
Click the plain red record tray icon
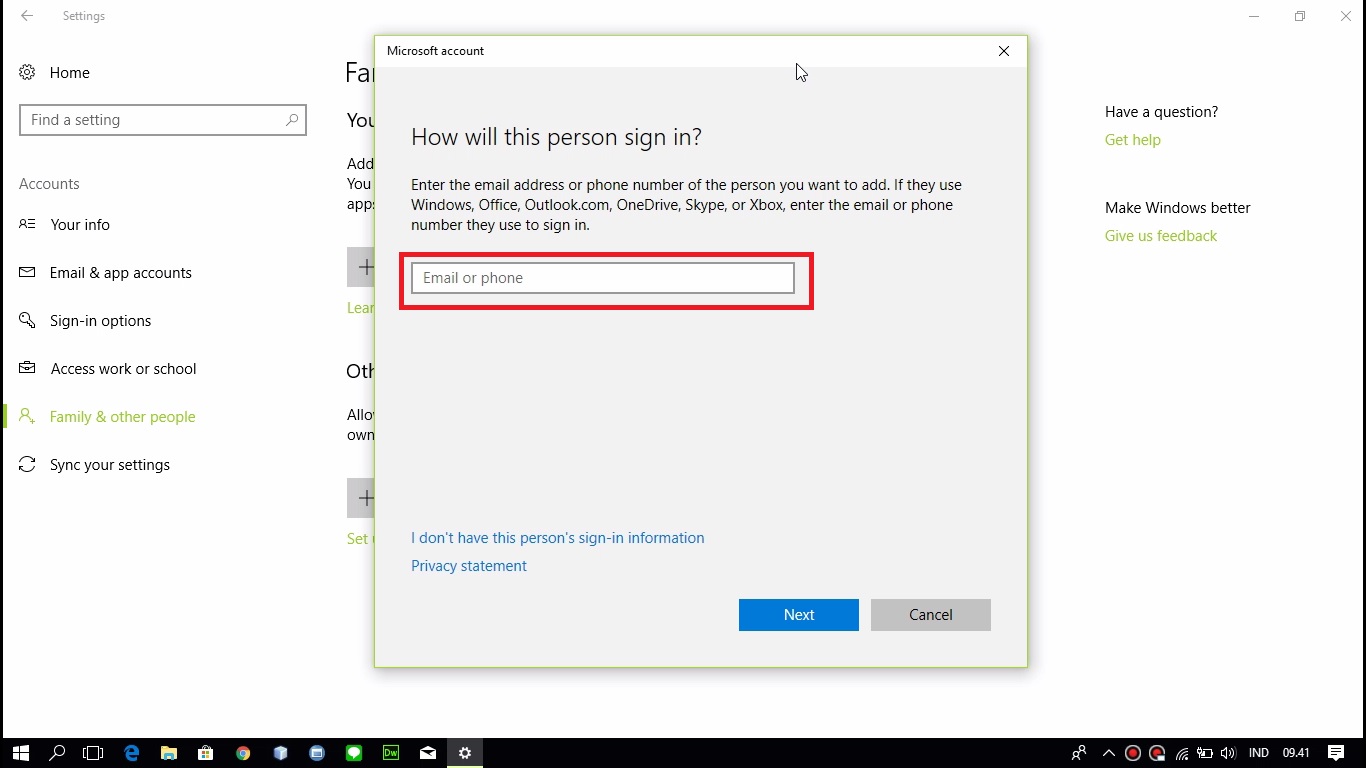tap(1133, 753)
